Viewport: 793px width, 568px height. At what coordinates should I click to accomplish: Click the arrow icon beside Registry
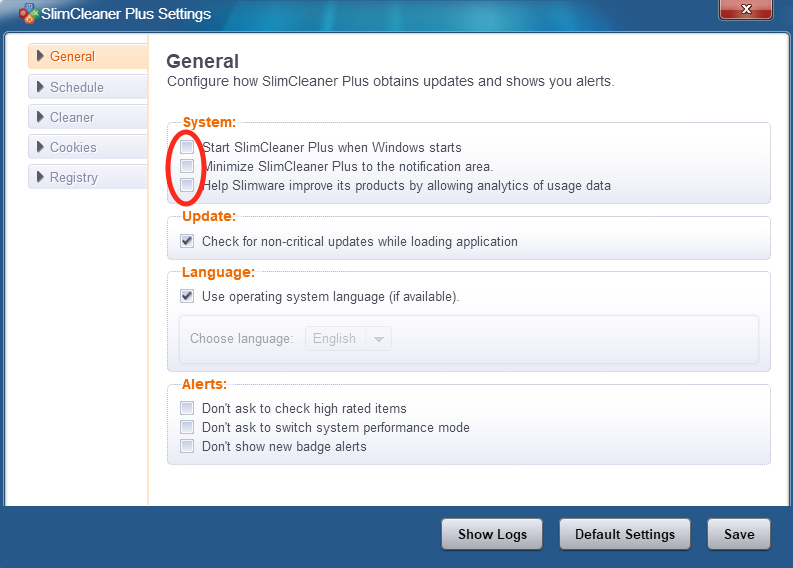point(41,177)
